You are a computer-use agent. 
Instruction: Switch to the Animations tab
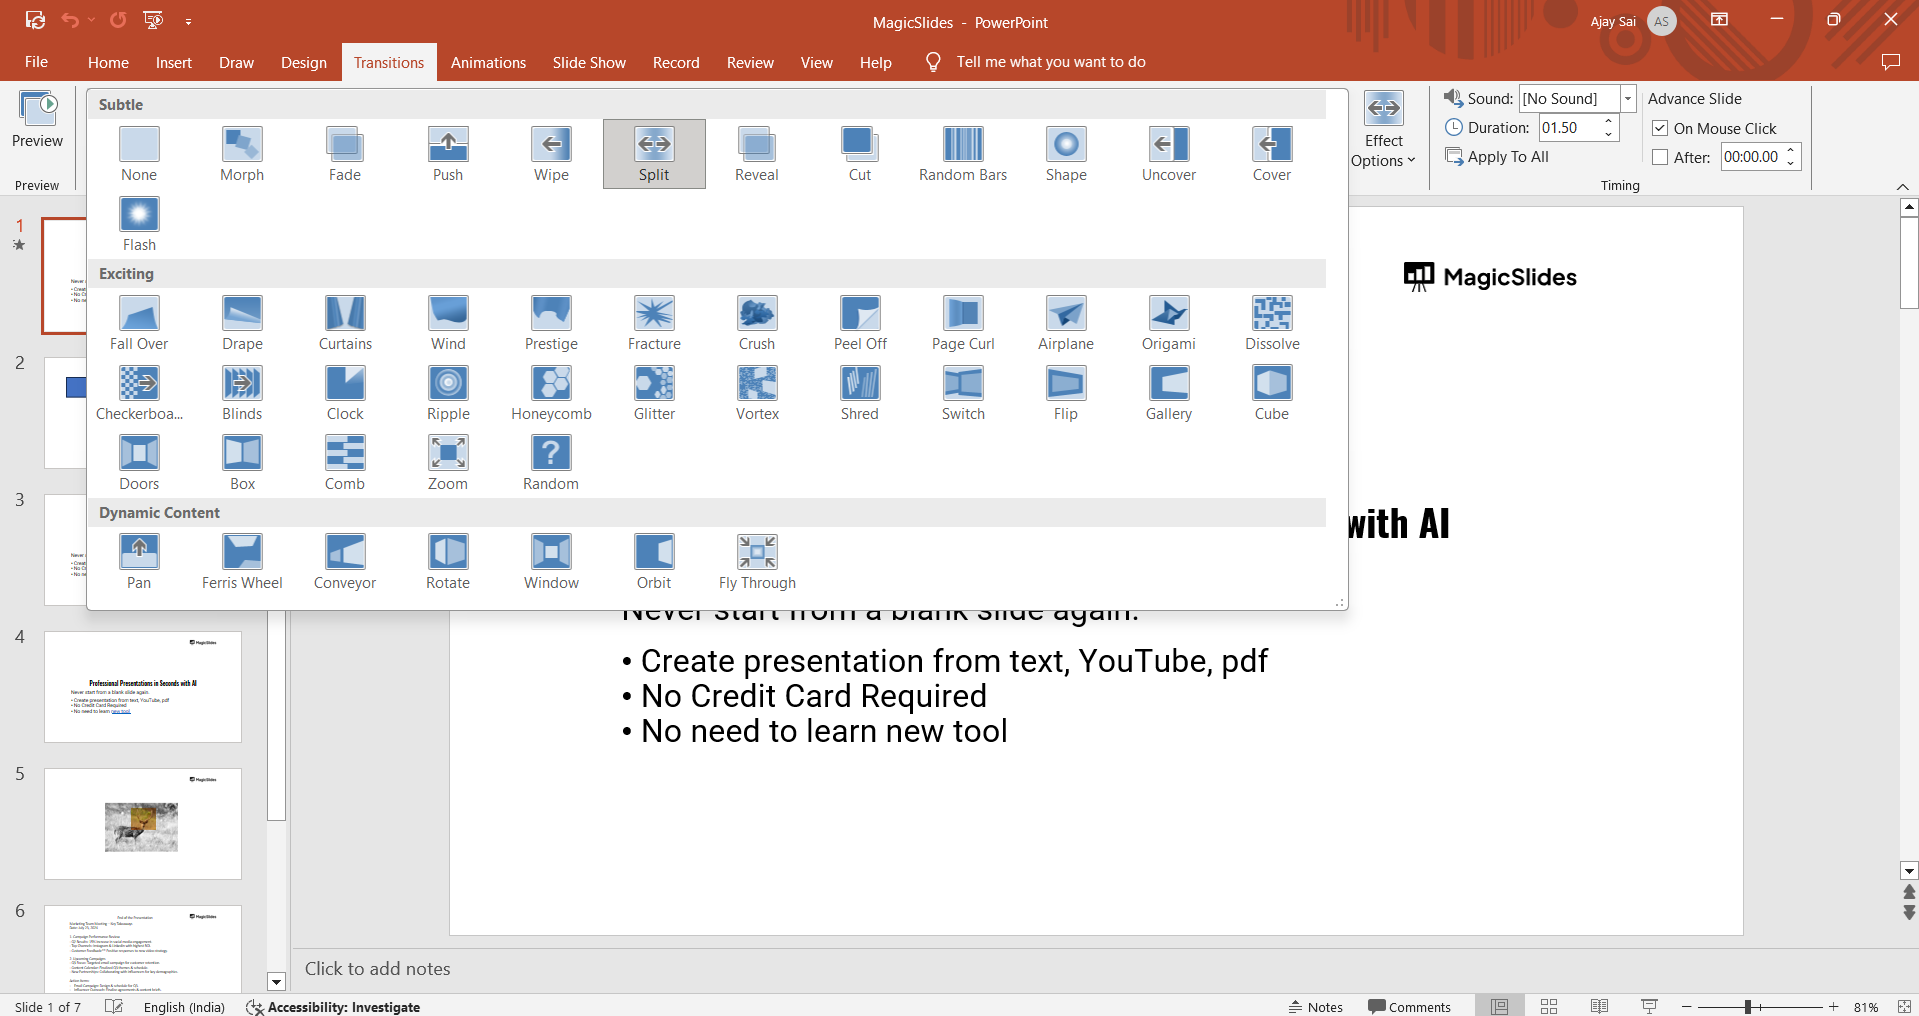(488, 62)
